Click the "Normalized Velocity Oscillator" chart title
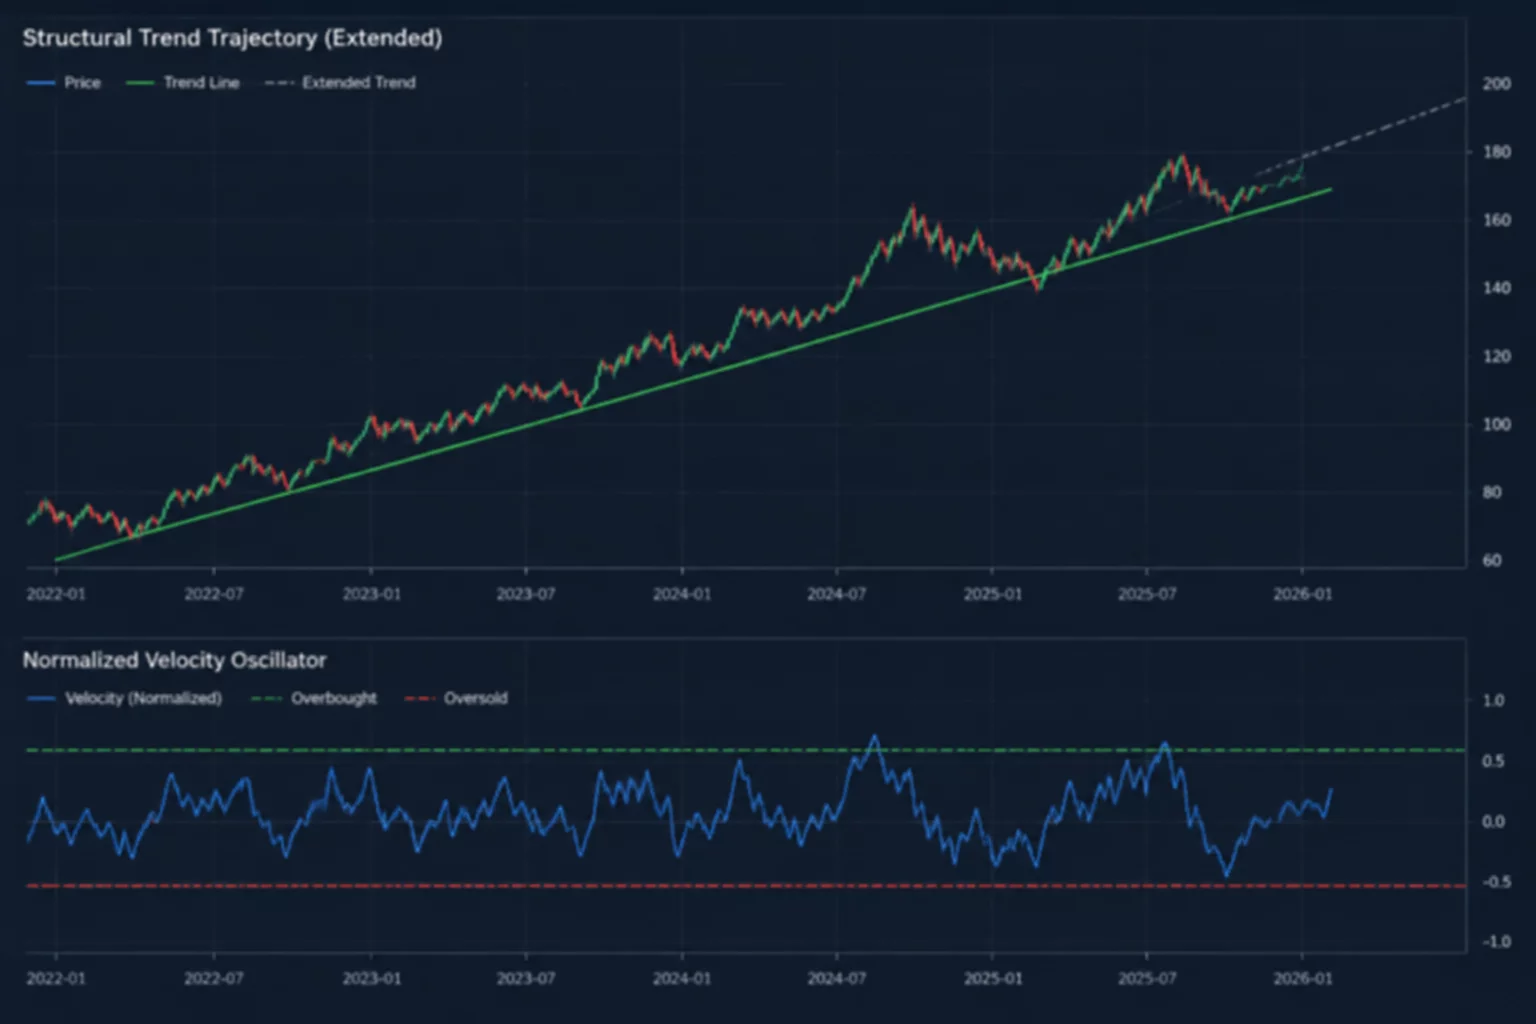Screen dimensions: 1536x1024 [174, 660]
